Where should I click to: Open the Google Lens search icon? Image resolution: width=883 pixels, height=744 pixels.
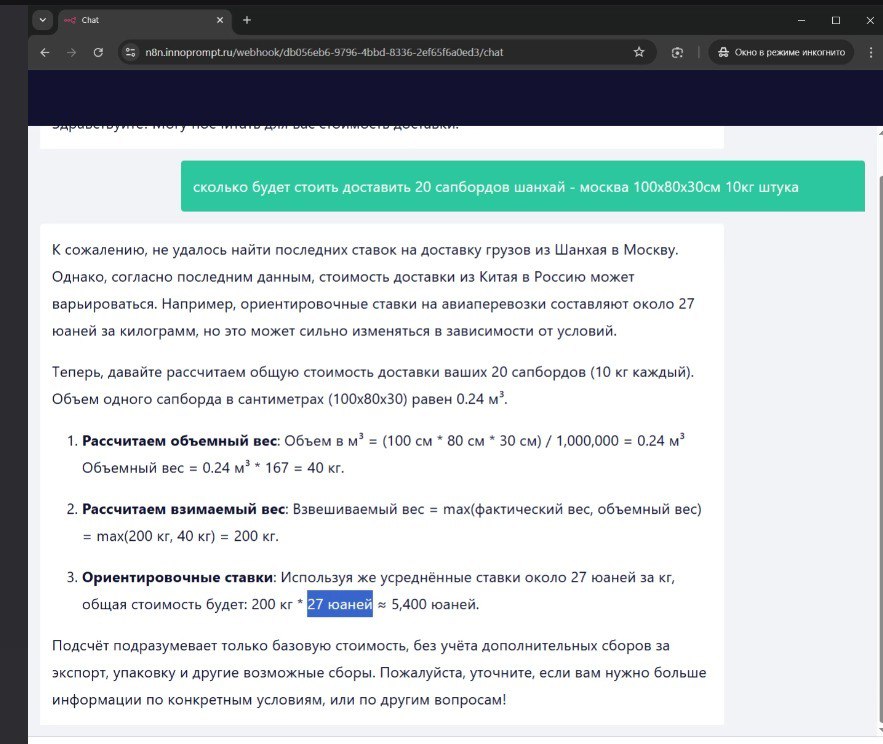(x=678, y=52)
